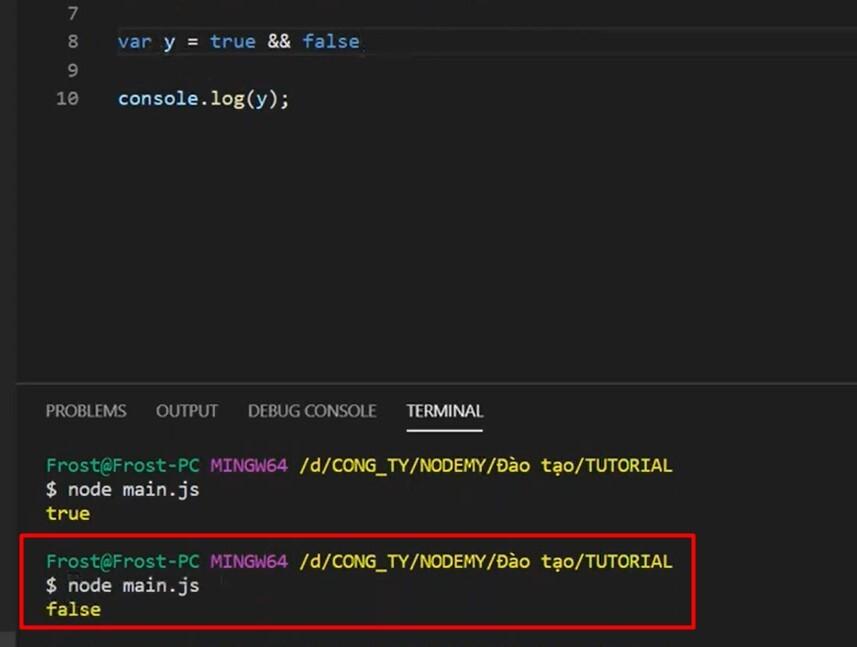The image size is (857, 647).
Task: Select the DEBUG CONSOLE tab
Action: (311, 410)
